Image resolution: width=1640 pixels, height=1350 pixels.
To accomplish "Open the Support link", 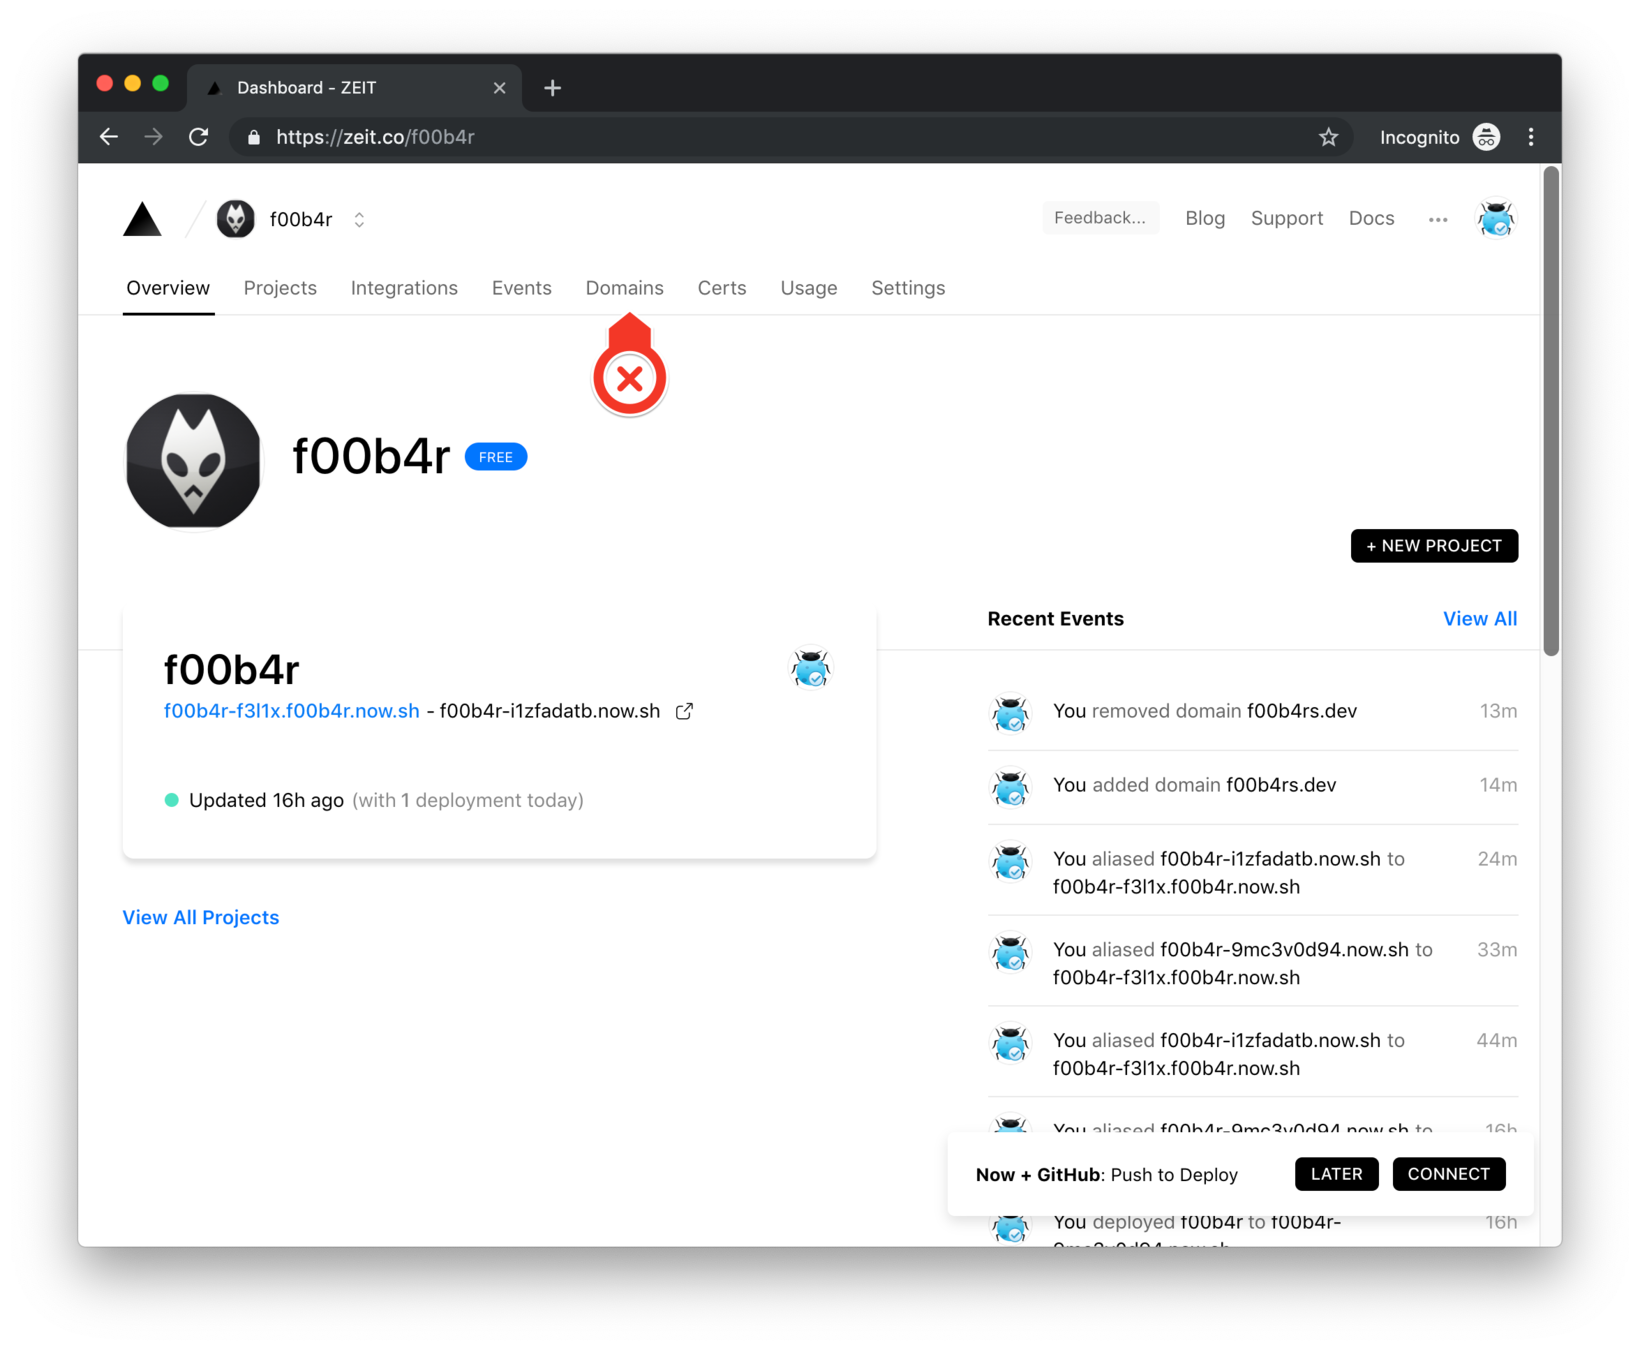I will [x=1287, y=218].
